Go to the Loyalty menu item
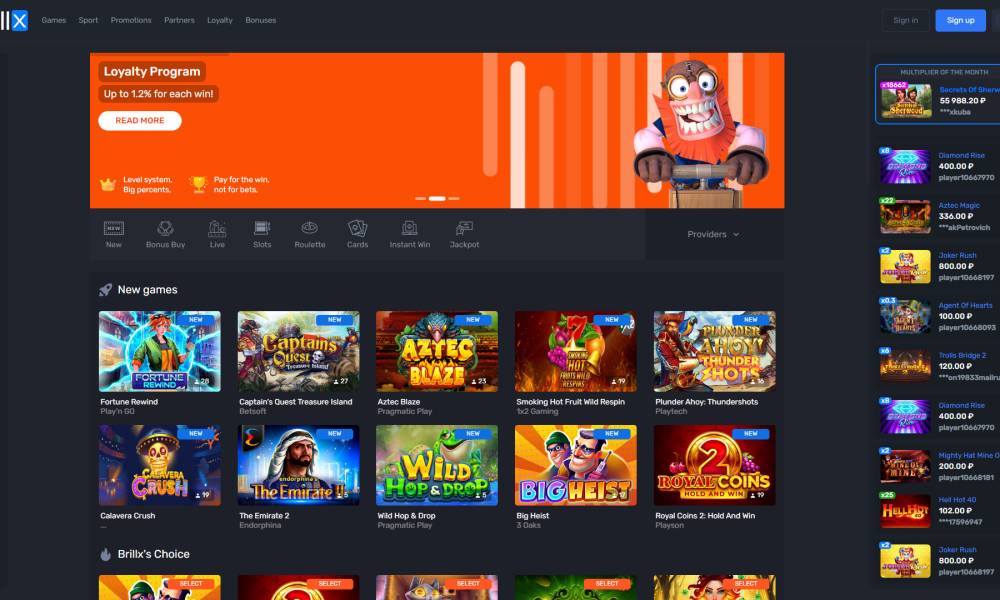Viewport: 1000px width, 600px height. tap(220, 20)
